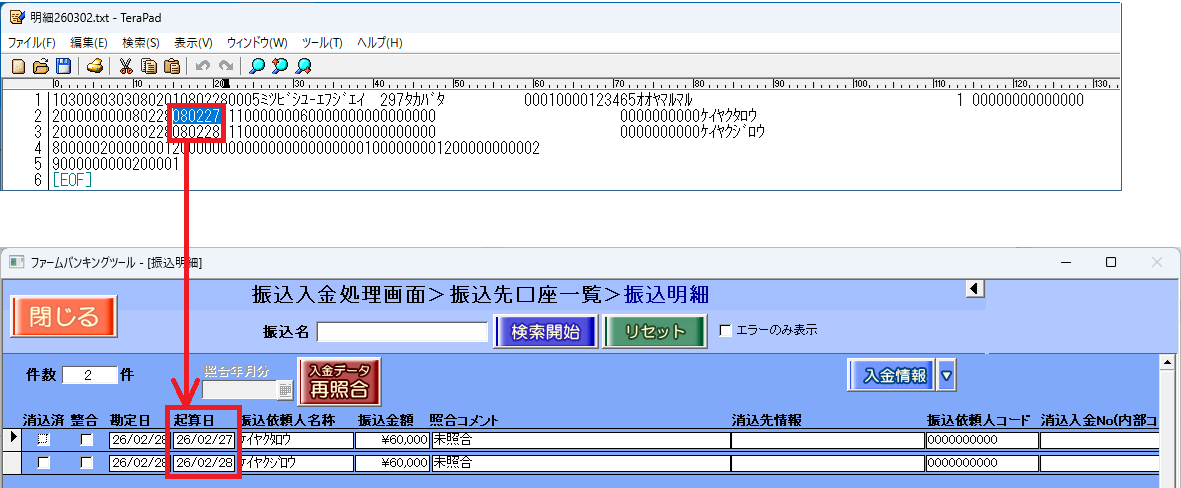Click the Find magnifier icon
Image resolution: width=1181 pixels, height=488 pixels.
[x=258, y=66]
